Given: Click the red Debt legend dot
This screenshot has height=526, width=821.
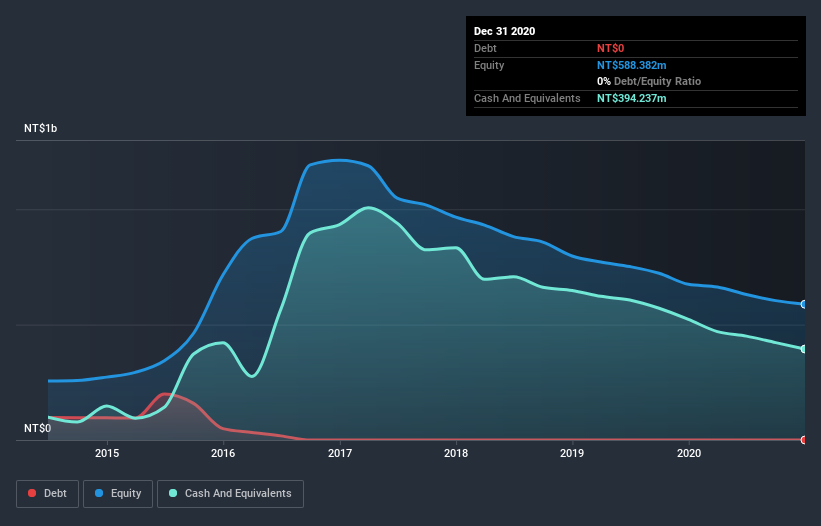Looking at the screenshot, I should [32, 493].
